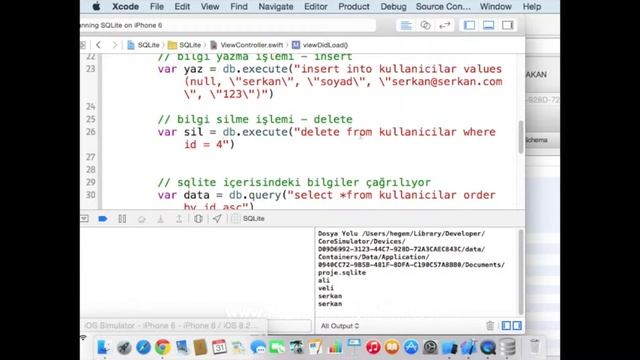Switch to the Version editor

(x=444, y=25)
